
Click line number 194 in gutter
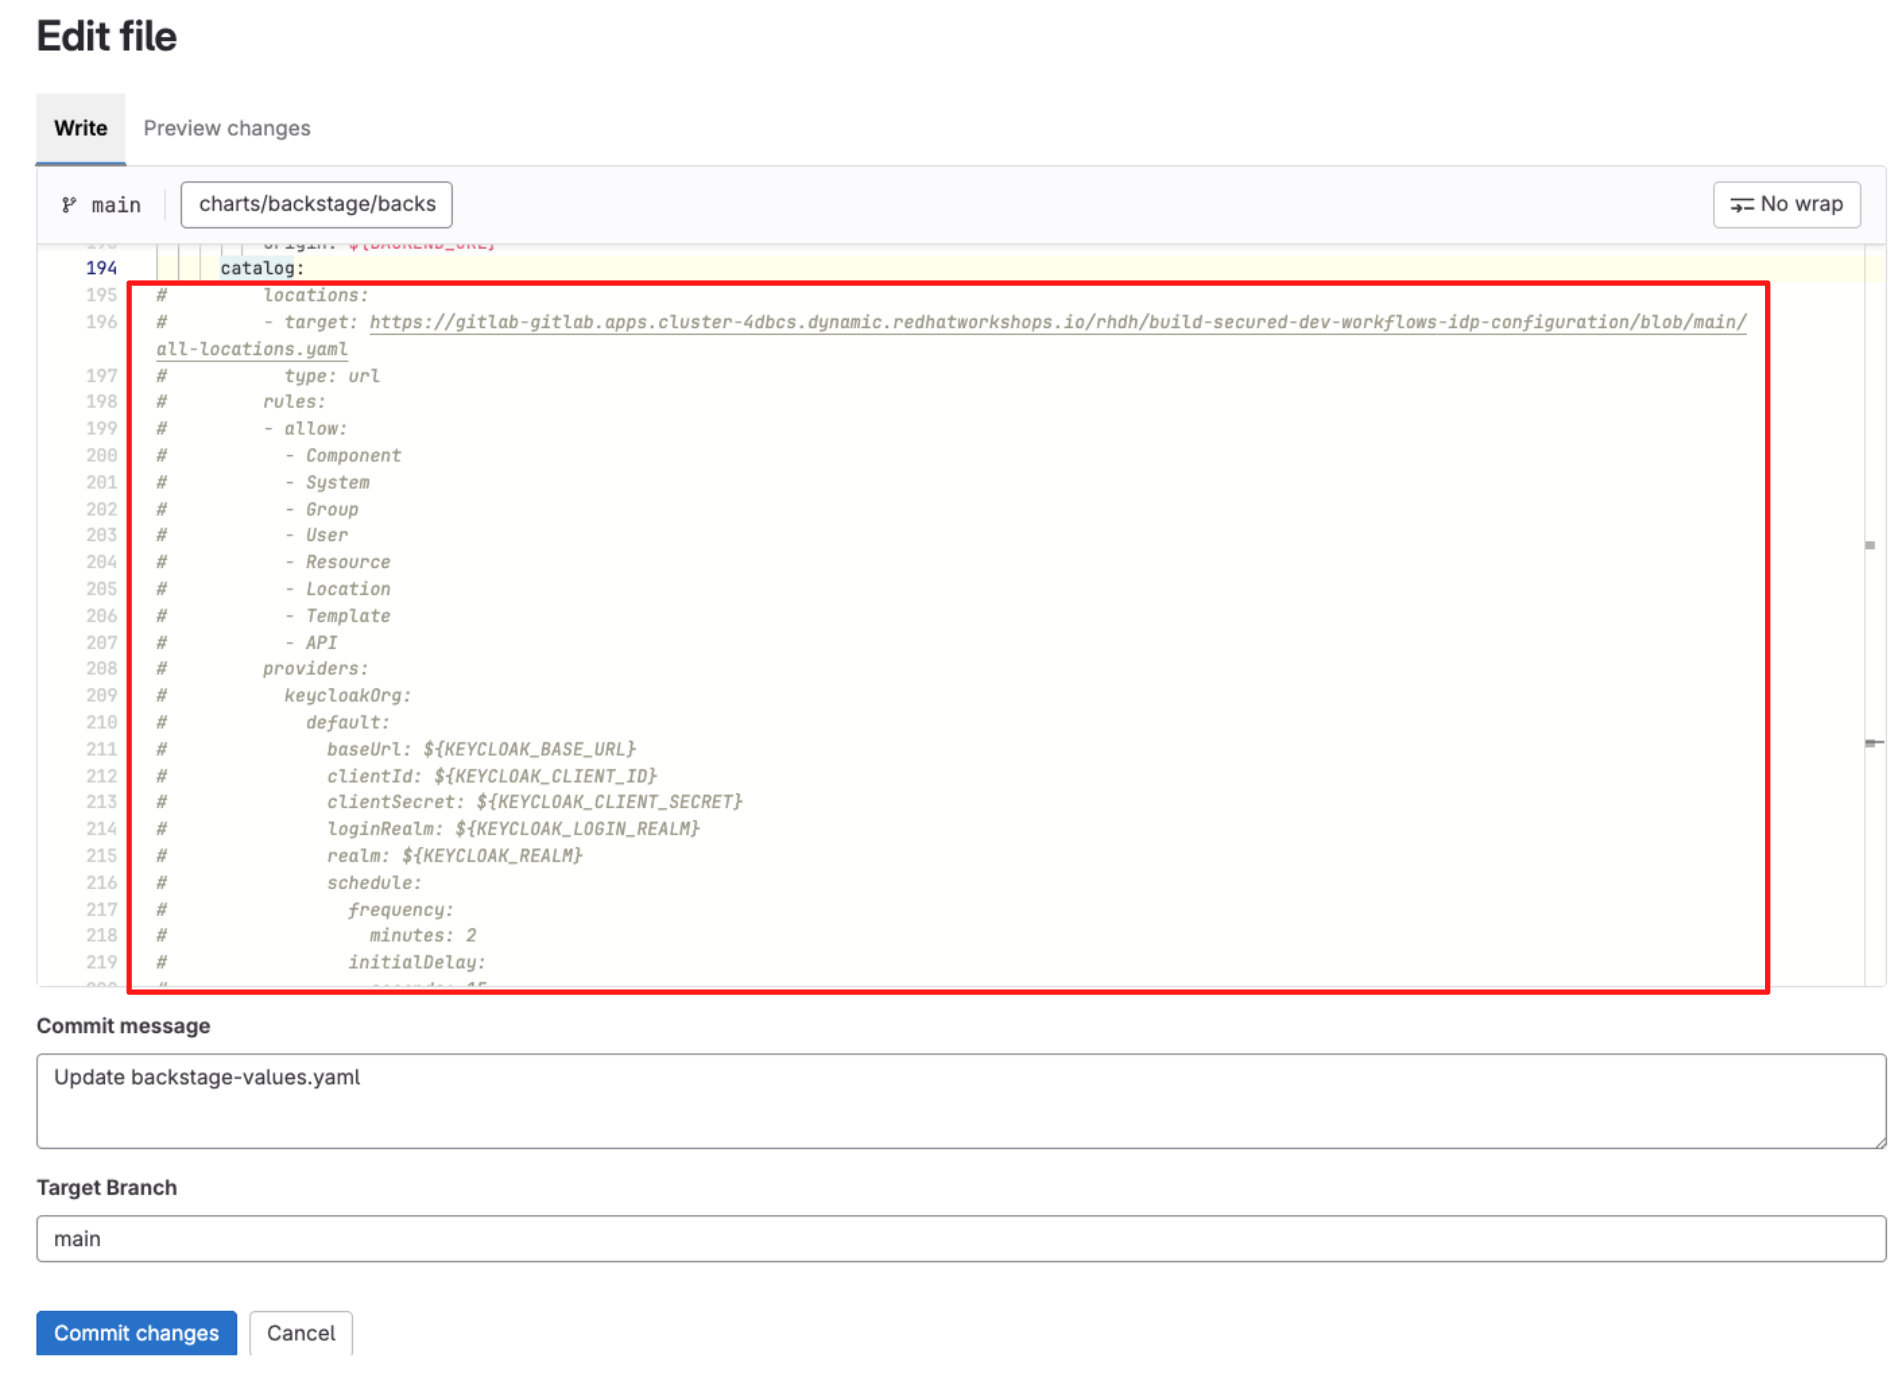[101, 268]
